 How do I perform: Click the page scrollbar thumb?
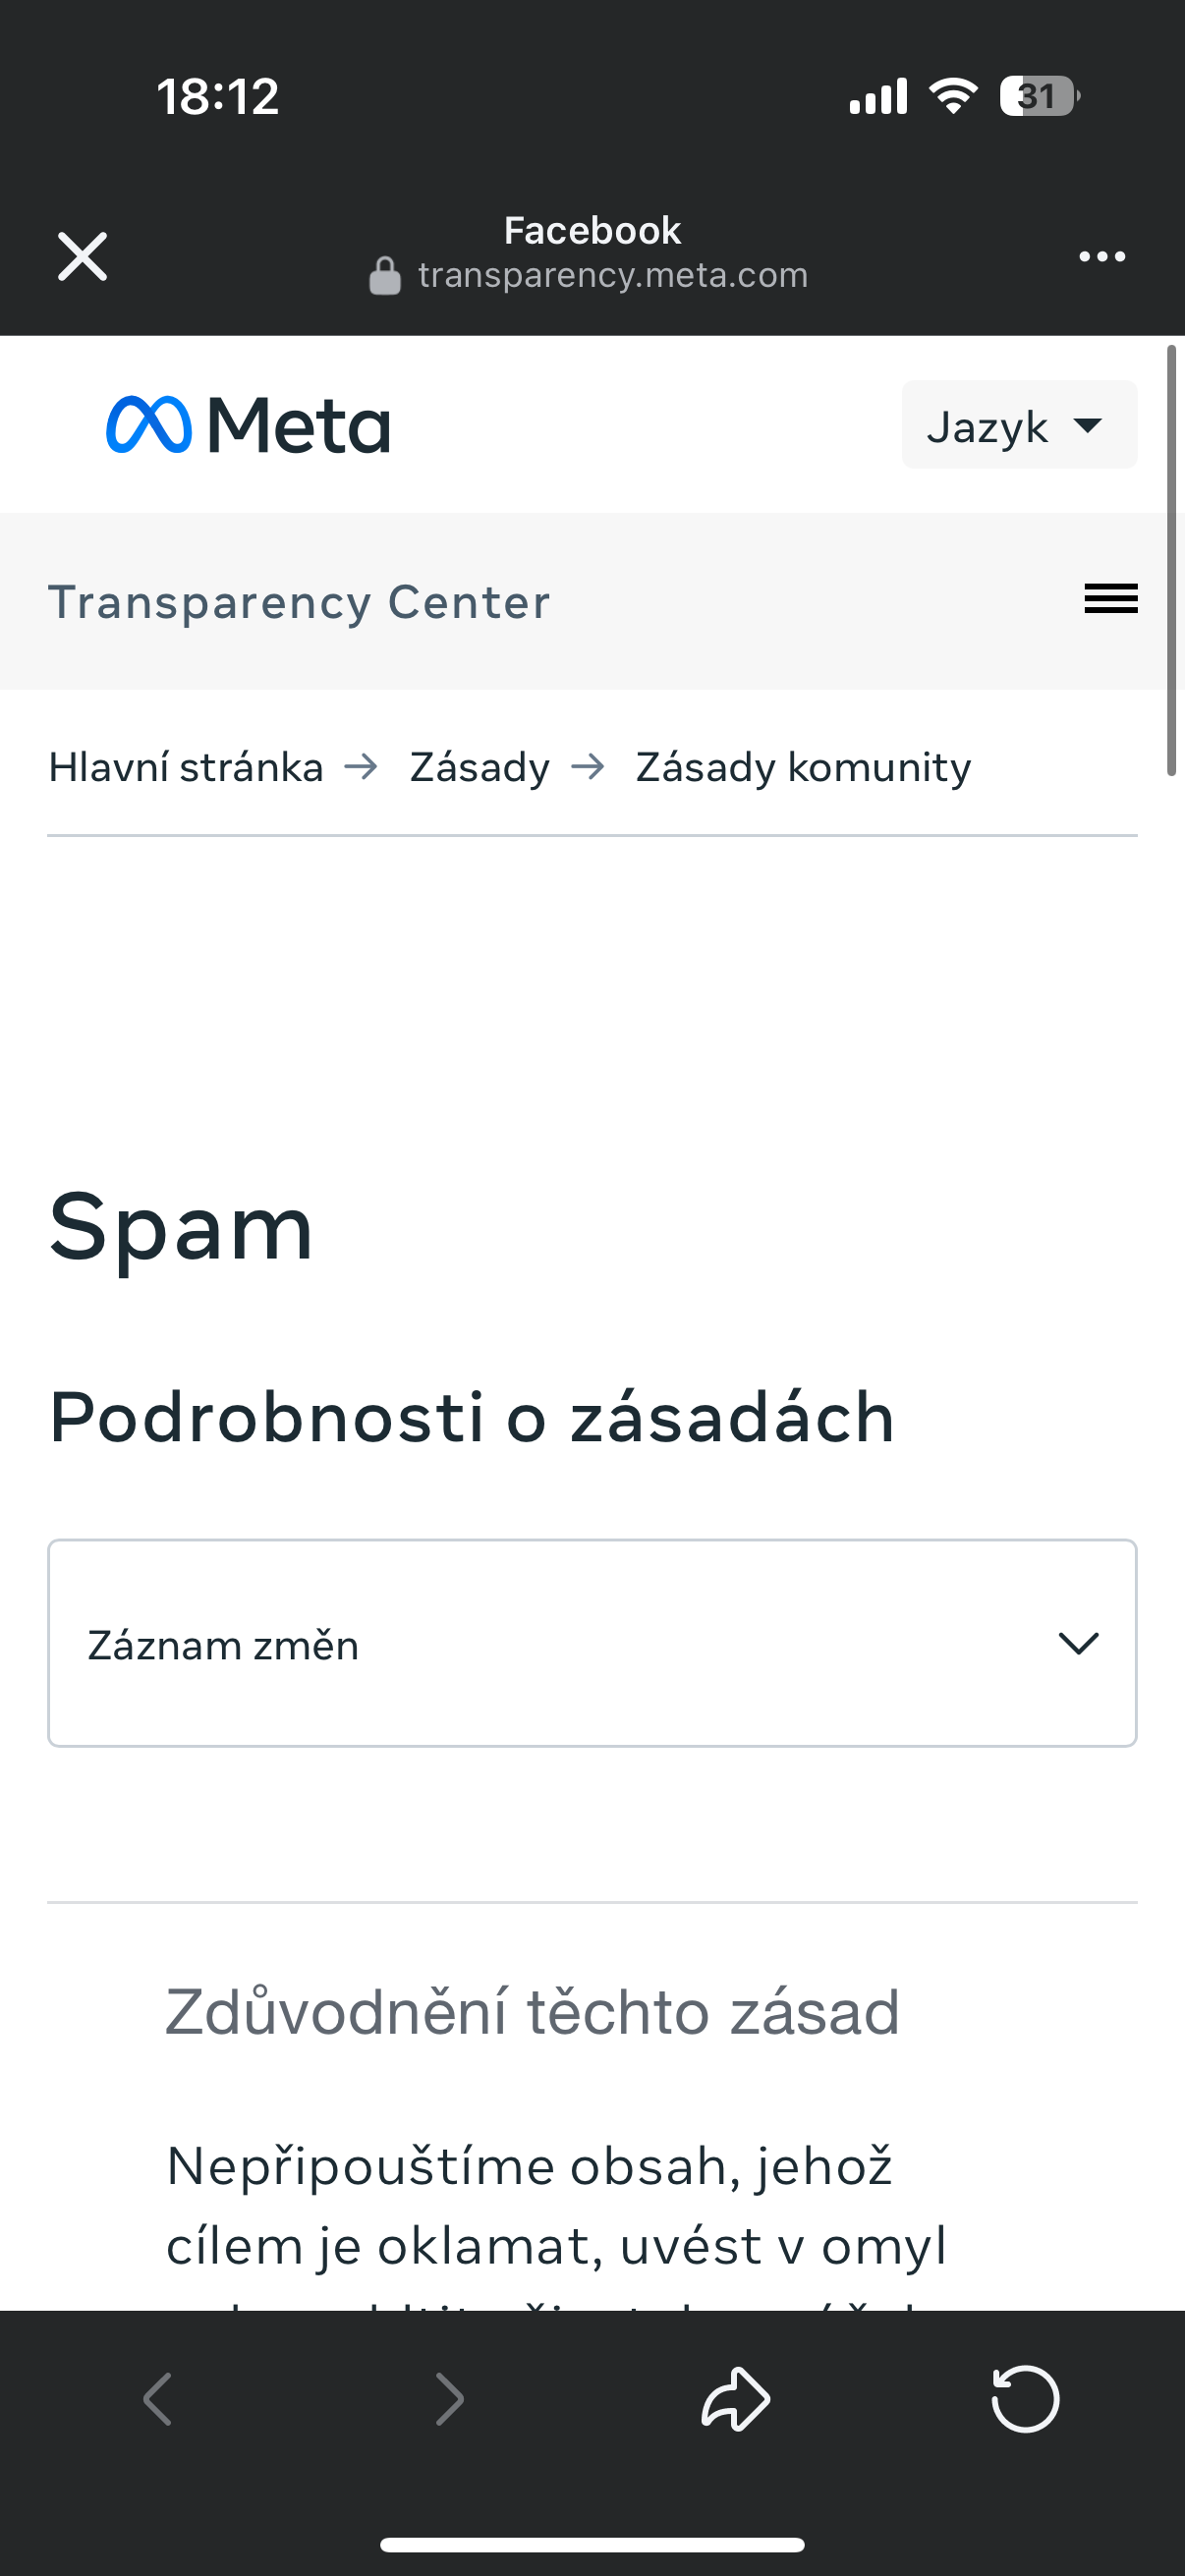point(1170,560)
